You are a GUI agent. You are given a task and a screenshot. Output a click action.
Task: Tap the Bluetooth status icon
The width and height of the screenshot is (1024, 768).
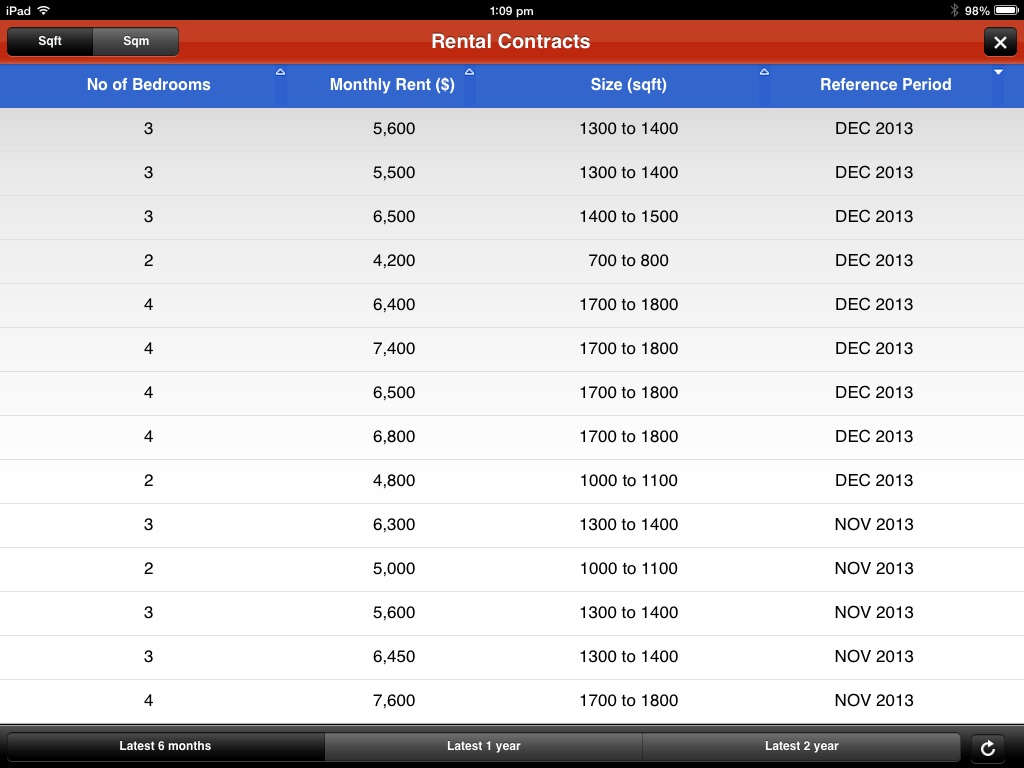(x=954, y=10)
